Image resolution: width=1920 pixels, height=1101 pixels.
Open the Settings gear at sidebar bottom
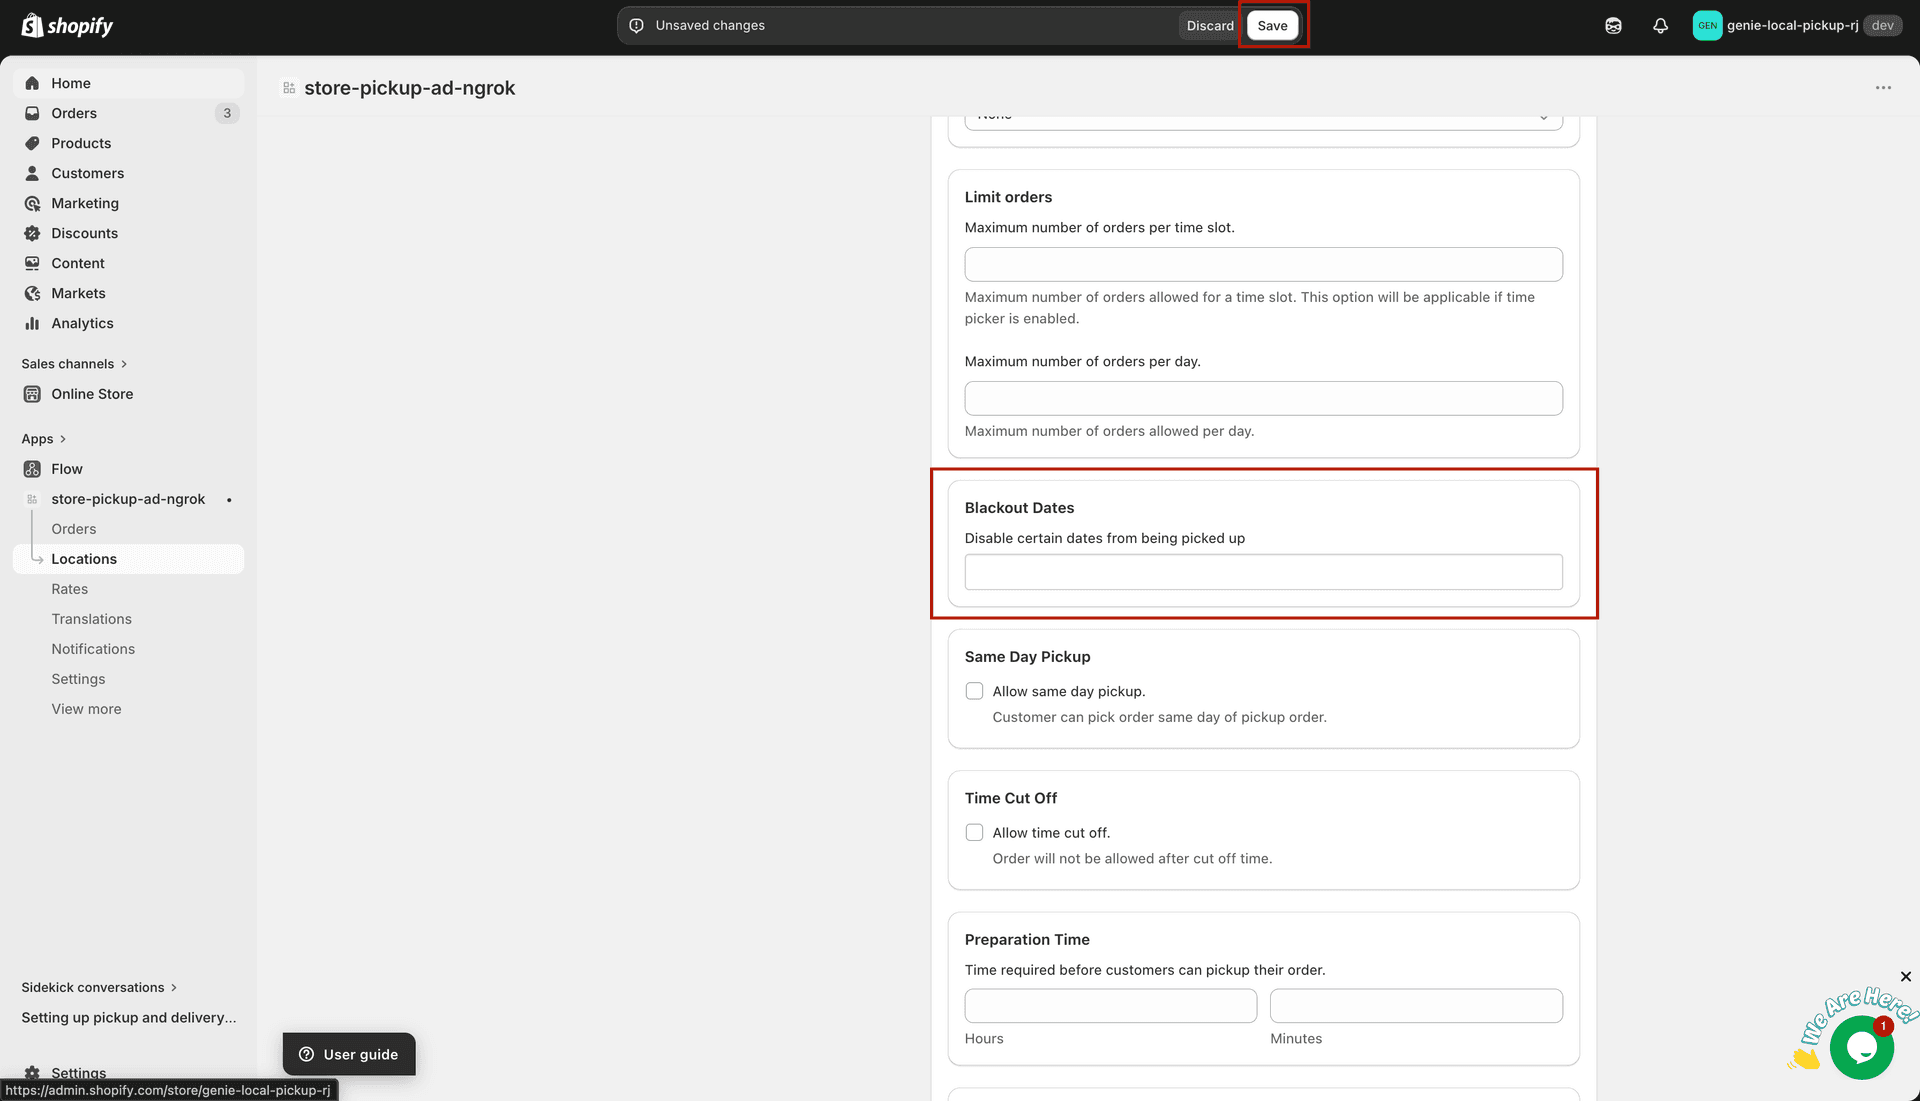(33, 1072)
